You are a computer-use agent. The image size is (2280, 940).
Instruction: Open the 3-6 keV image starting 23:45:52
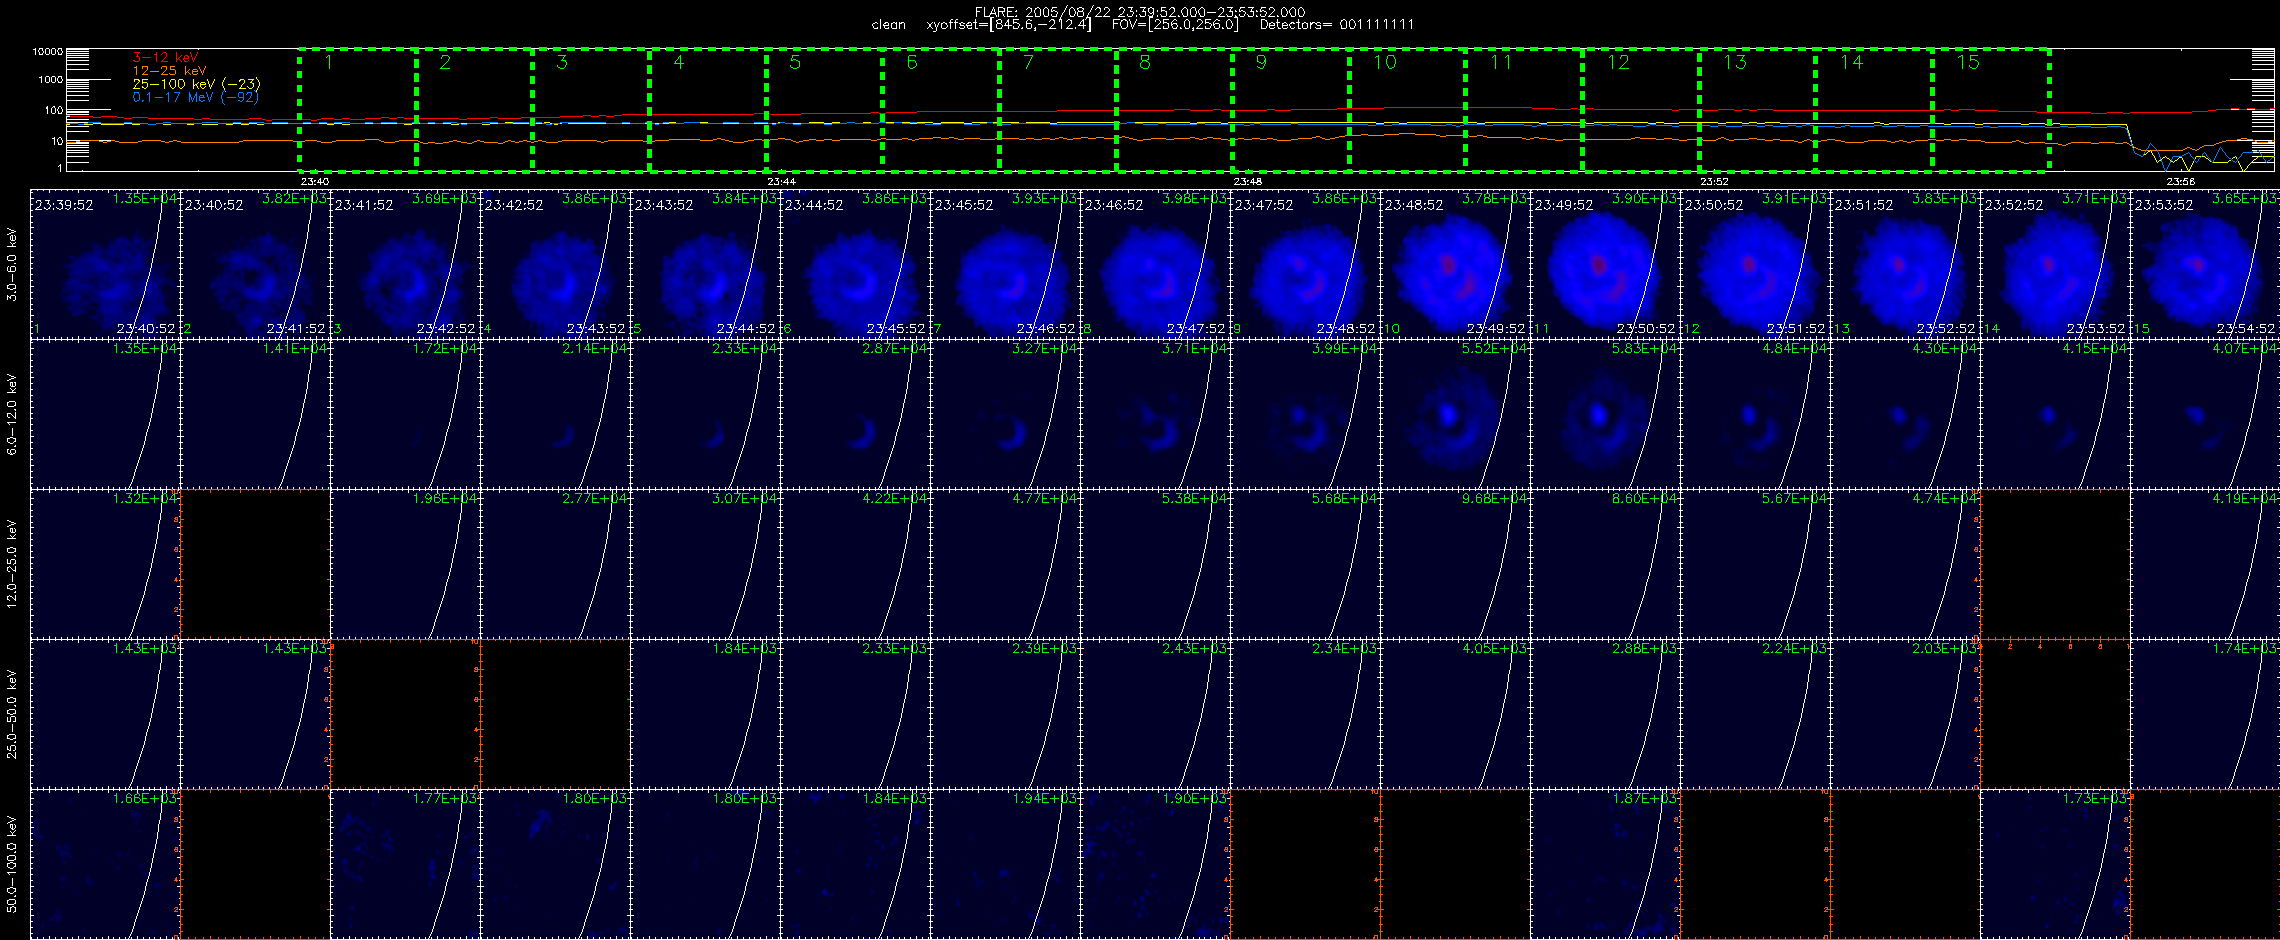coord(1005,264)
